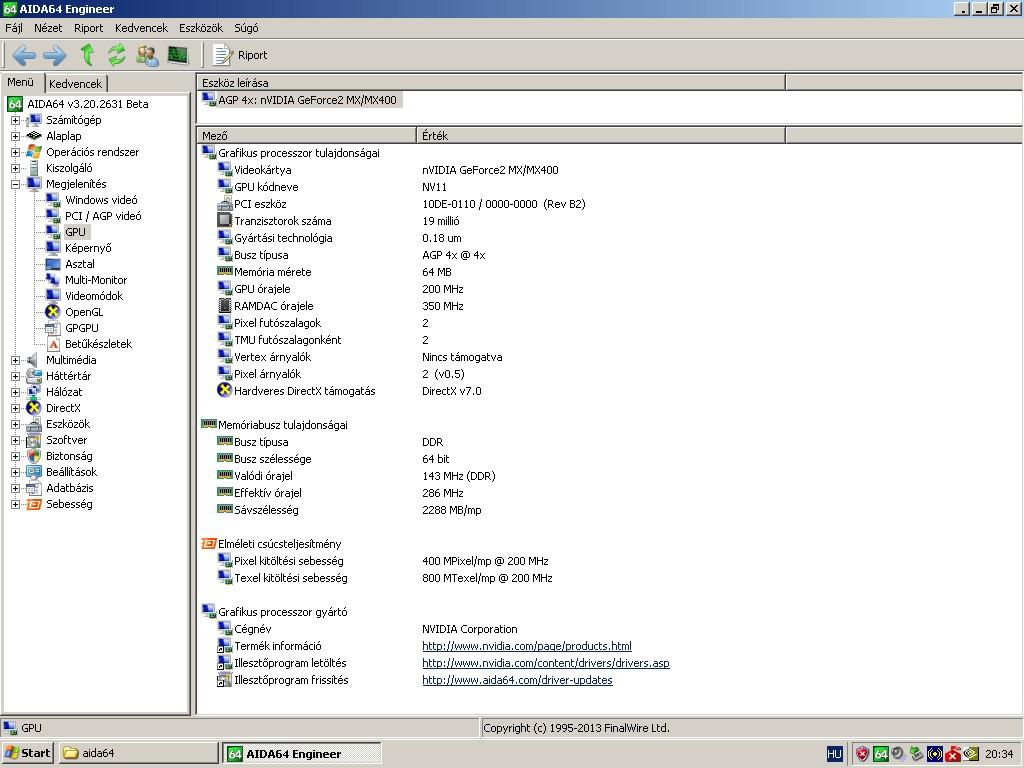Expand the Kiszolgáló tree node
Image resolution: width=1024 pixels, height=768 pixels.
(x=15, y=168)
